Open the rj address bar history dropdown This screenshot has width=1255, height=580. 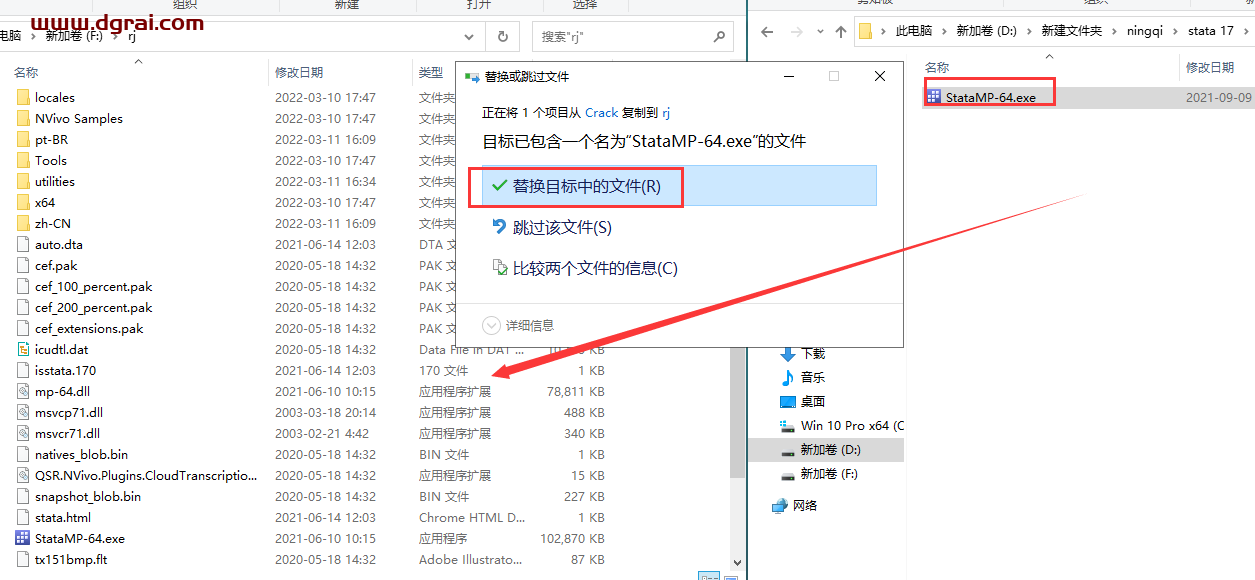(470, 37)
